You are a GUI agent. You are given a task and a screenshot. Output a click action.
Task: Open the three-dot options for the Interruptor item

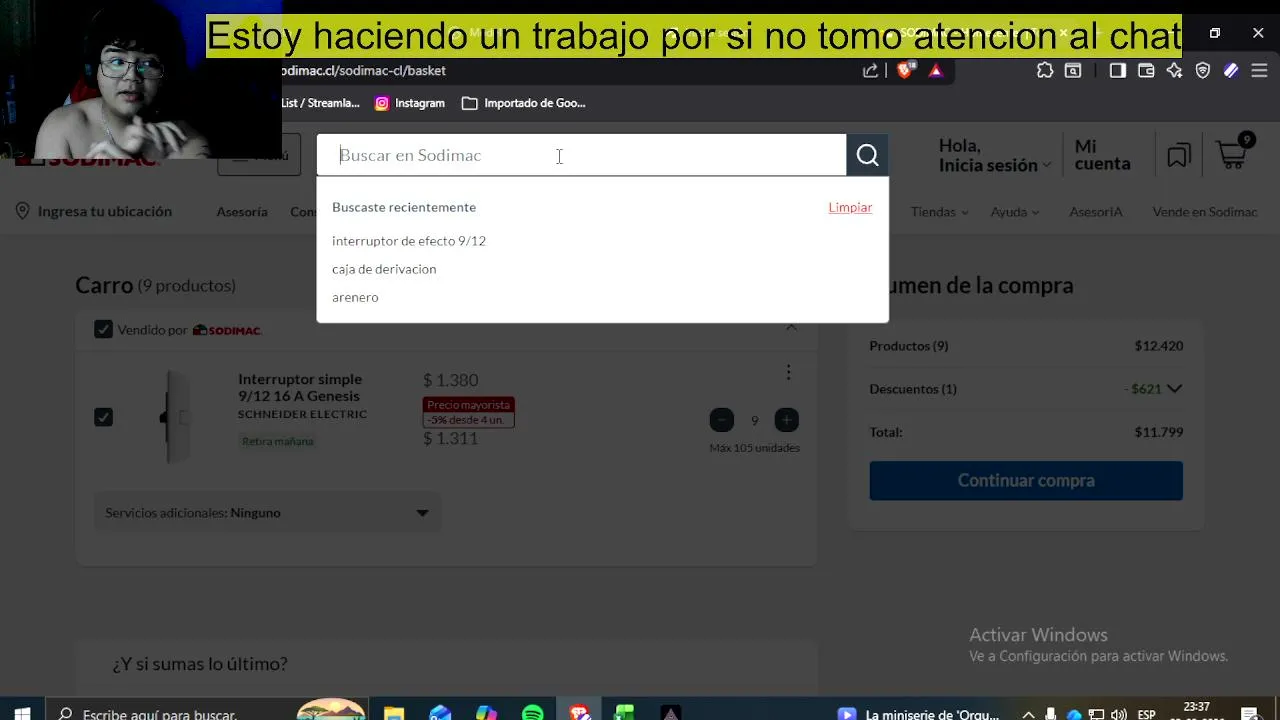(788, 372)
